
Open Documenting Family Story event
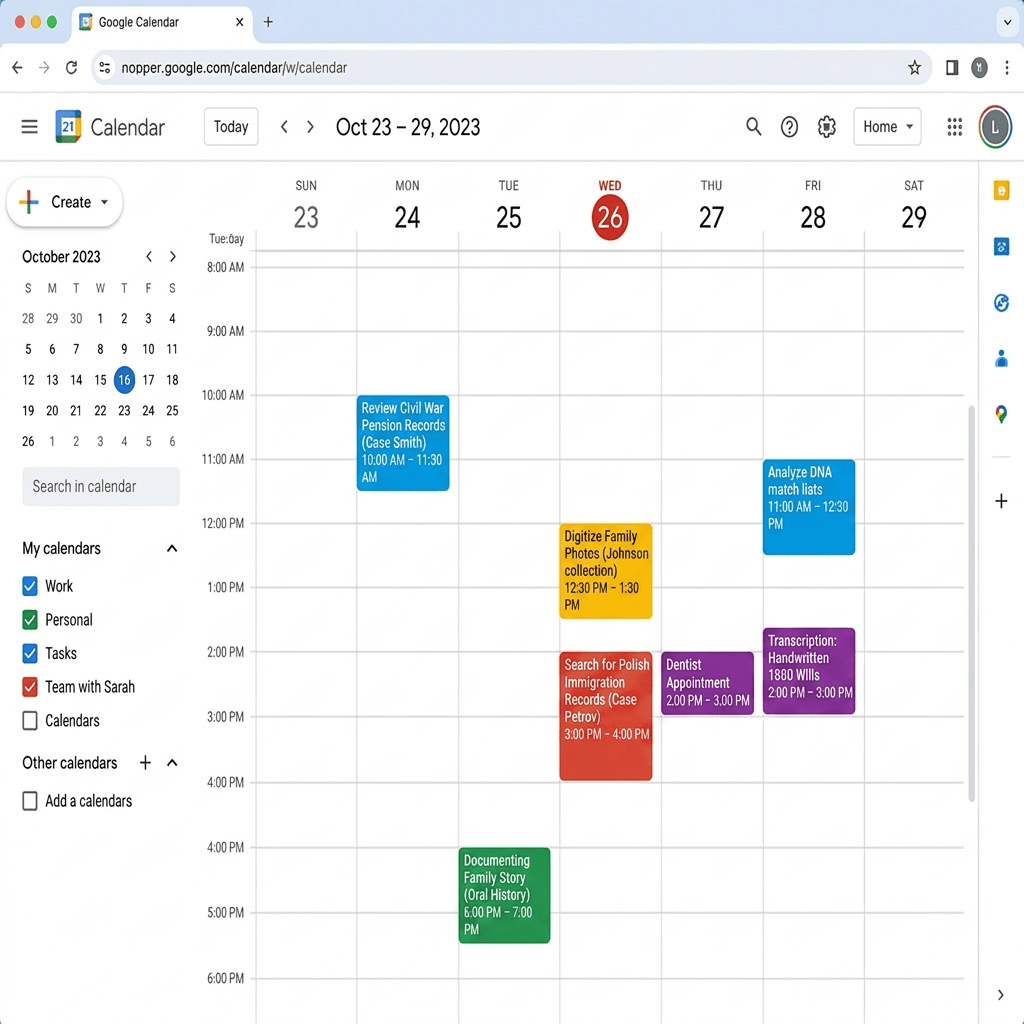504,895
